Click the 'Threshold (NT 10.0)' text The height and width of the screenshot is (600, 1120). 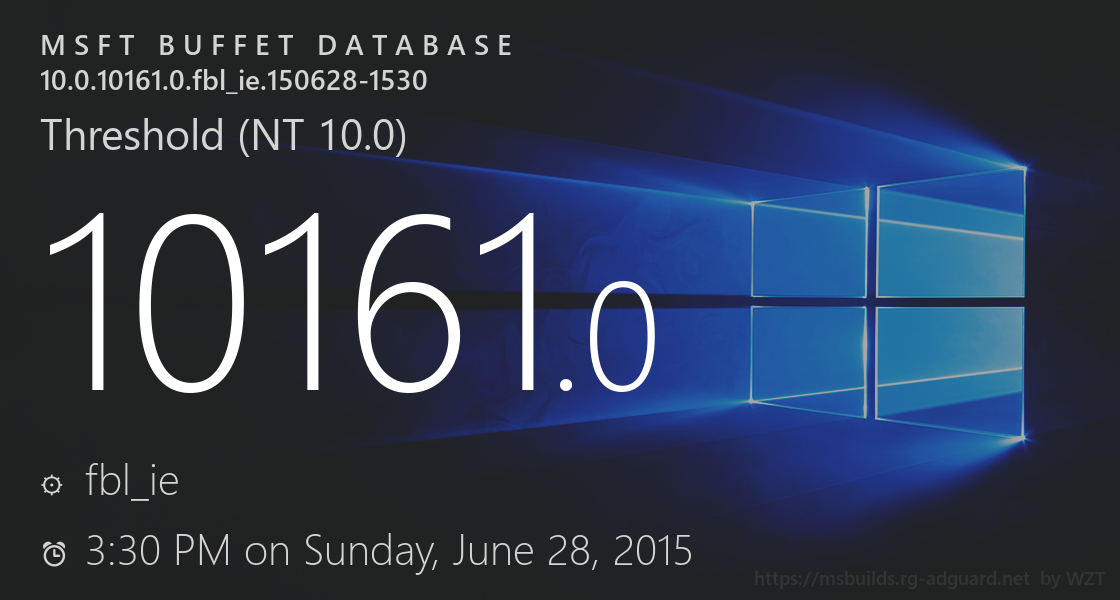click(224, 135)
